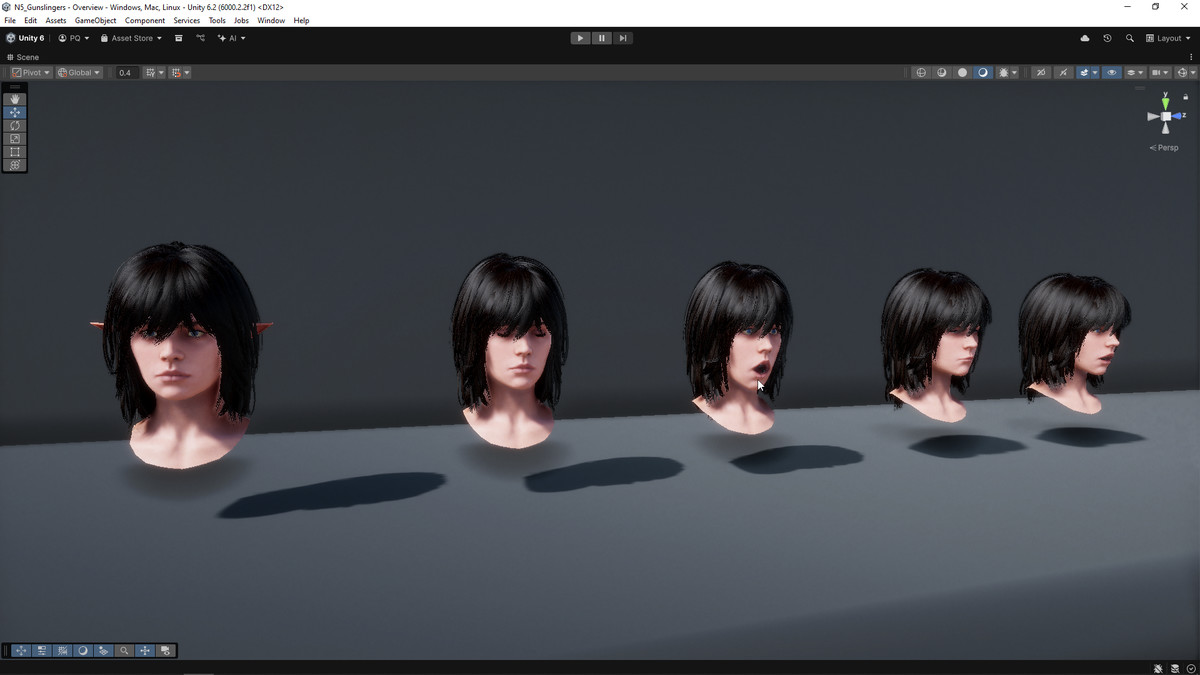Start Play mode
The image size is (1200, 675).
coord(580,38)
